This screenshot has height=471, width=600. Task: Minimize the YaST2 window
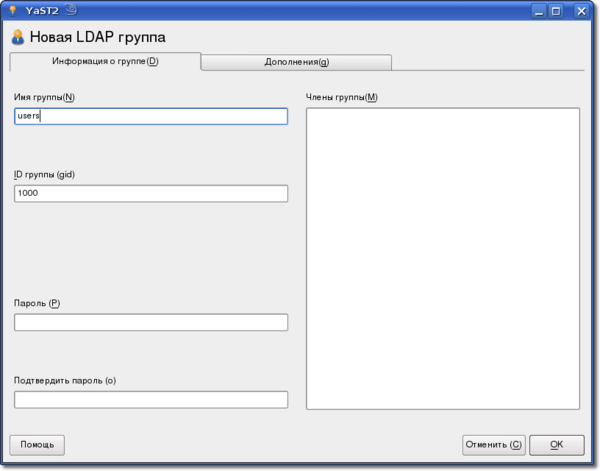coord(538,11)
